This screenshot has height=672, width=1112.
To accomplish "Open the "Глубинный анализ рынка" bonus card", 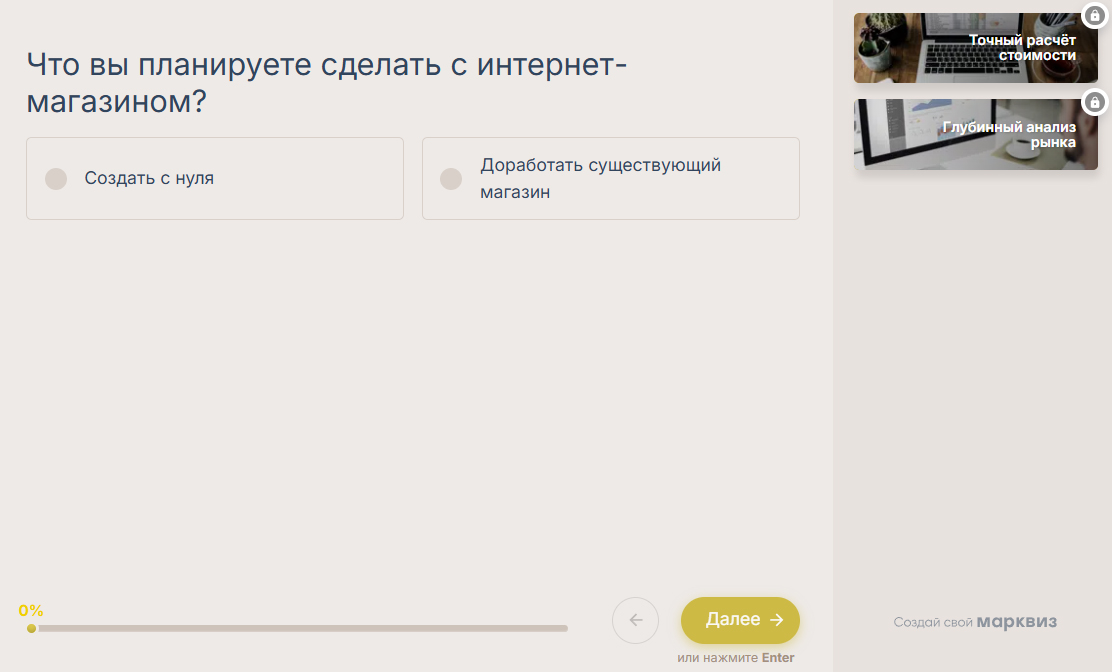I will pyautogui.click(x=976, y=134).
